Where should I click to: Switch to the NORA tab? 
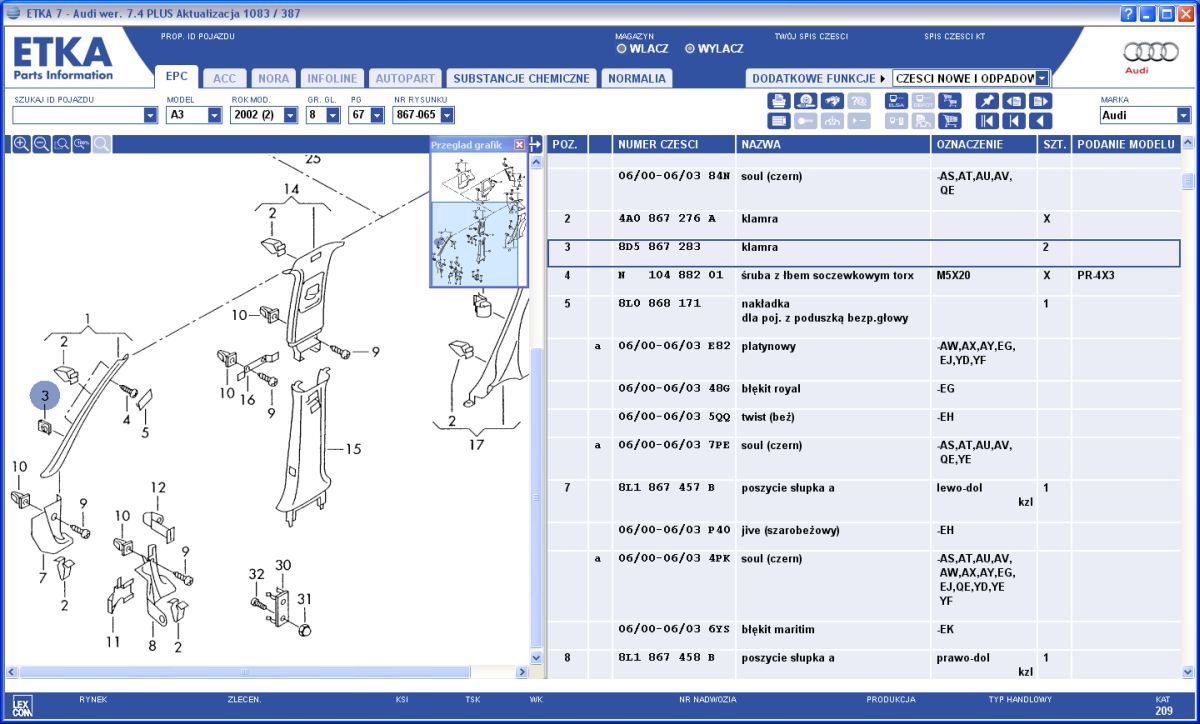273,78
